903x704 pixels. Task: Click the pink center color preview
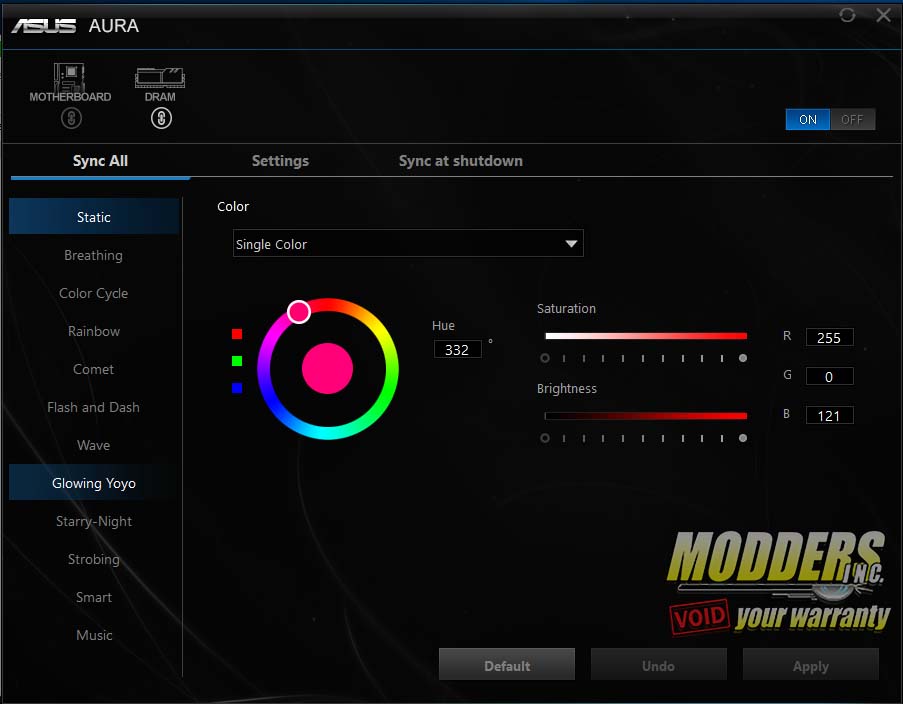coord(327,369)
